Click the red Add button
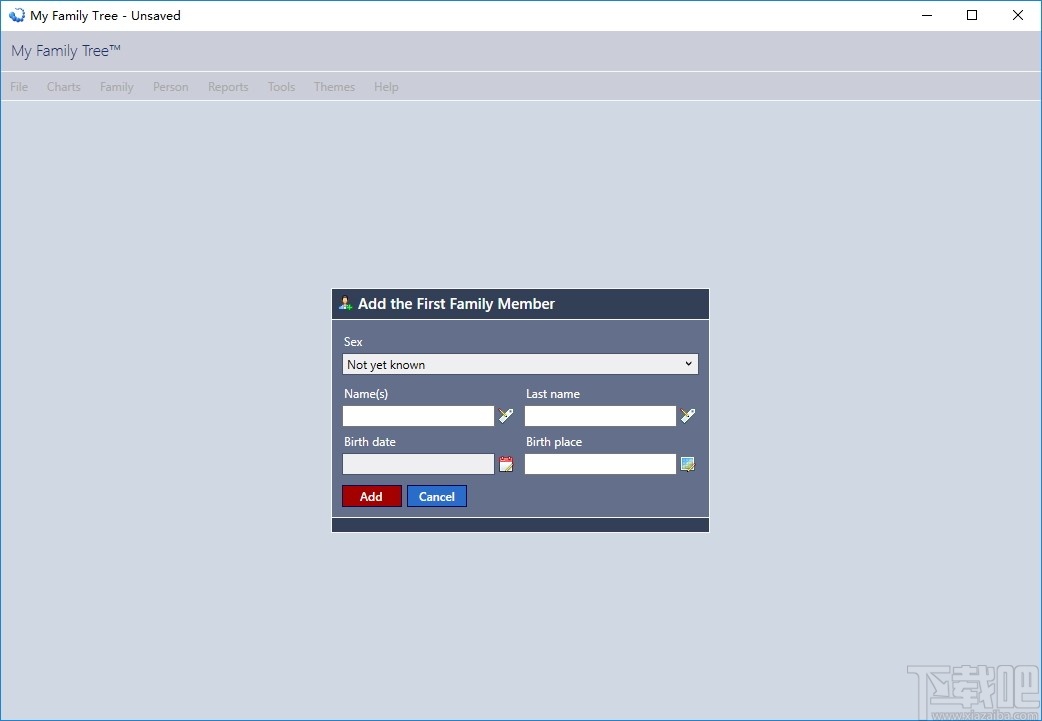The height and width of the screenshot is (721, 1042). (371, 496)
